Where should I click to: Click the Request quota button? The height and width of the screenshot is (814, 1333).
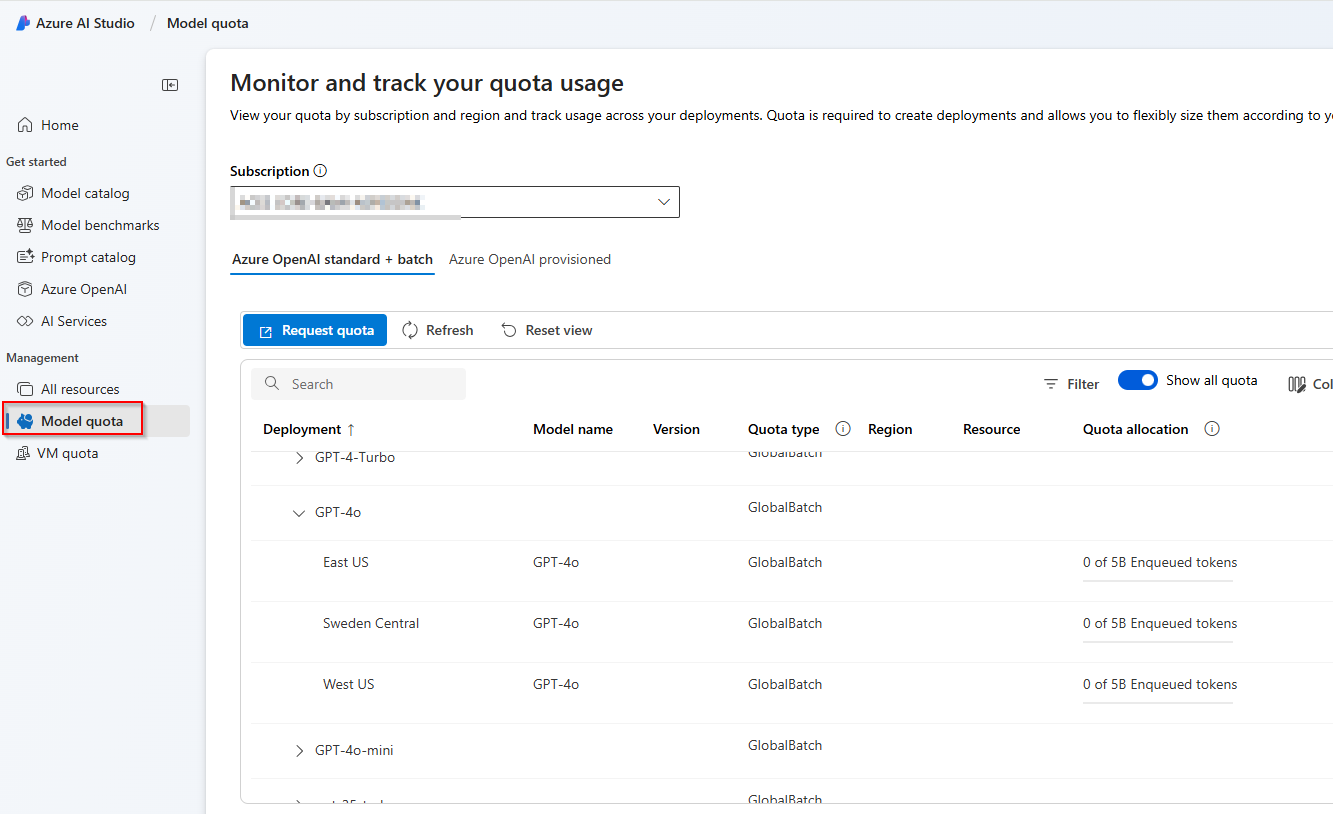(x=315, y=330)
